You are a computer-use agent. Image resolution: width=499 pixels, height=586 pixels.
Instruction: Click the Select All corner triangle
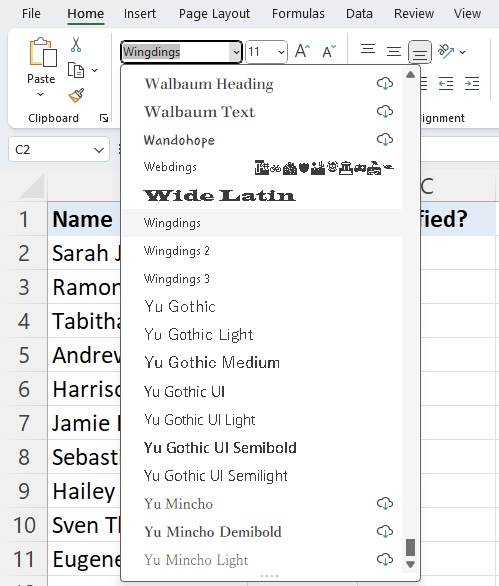(33, 186)
